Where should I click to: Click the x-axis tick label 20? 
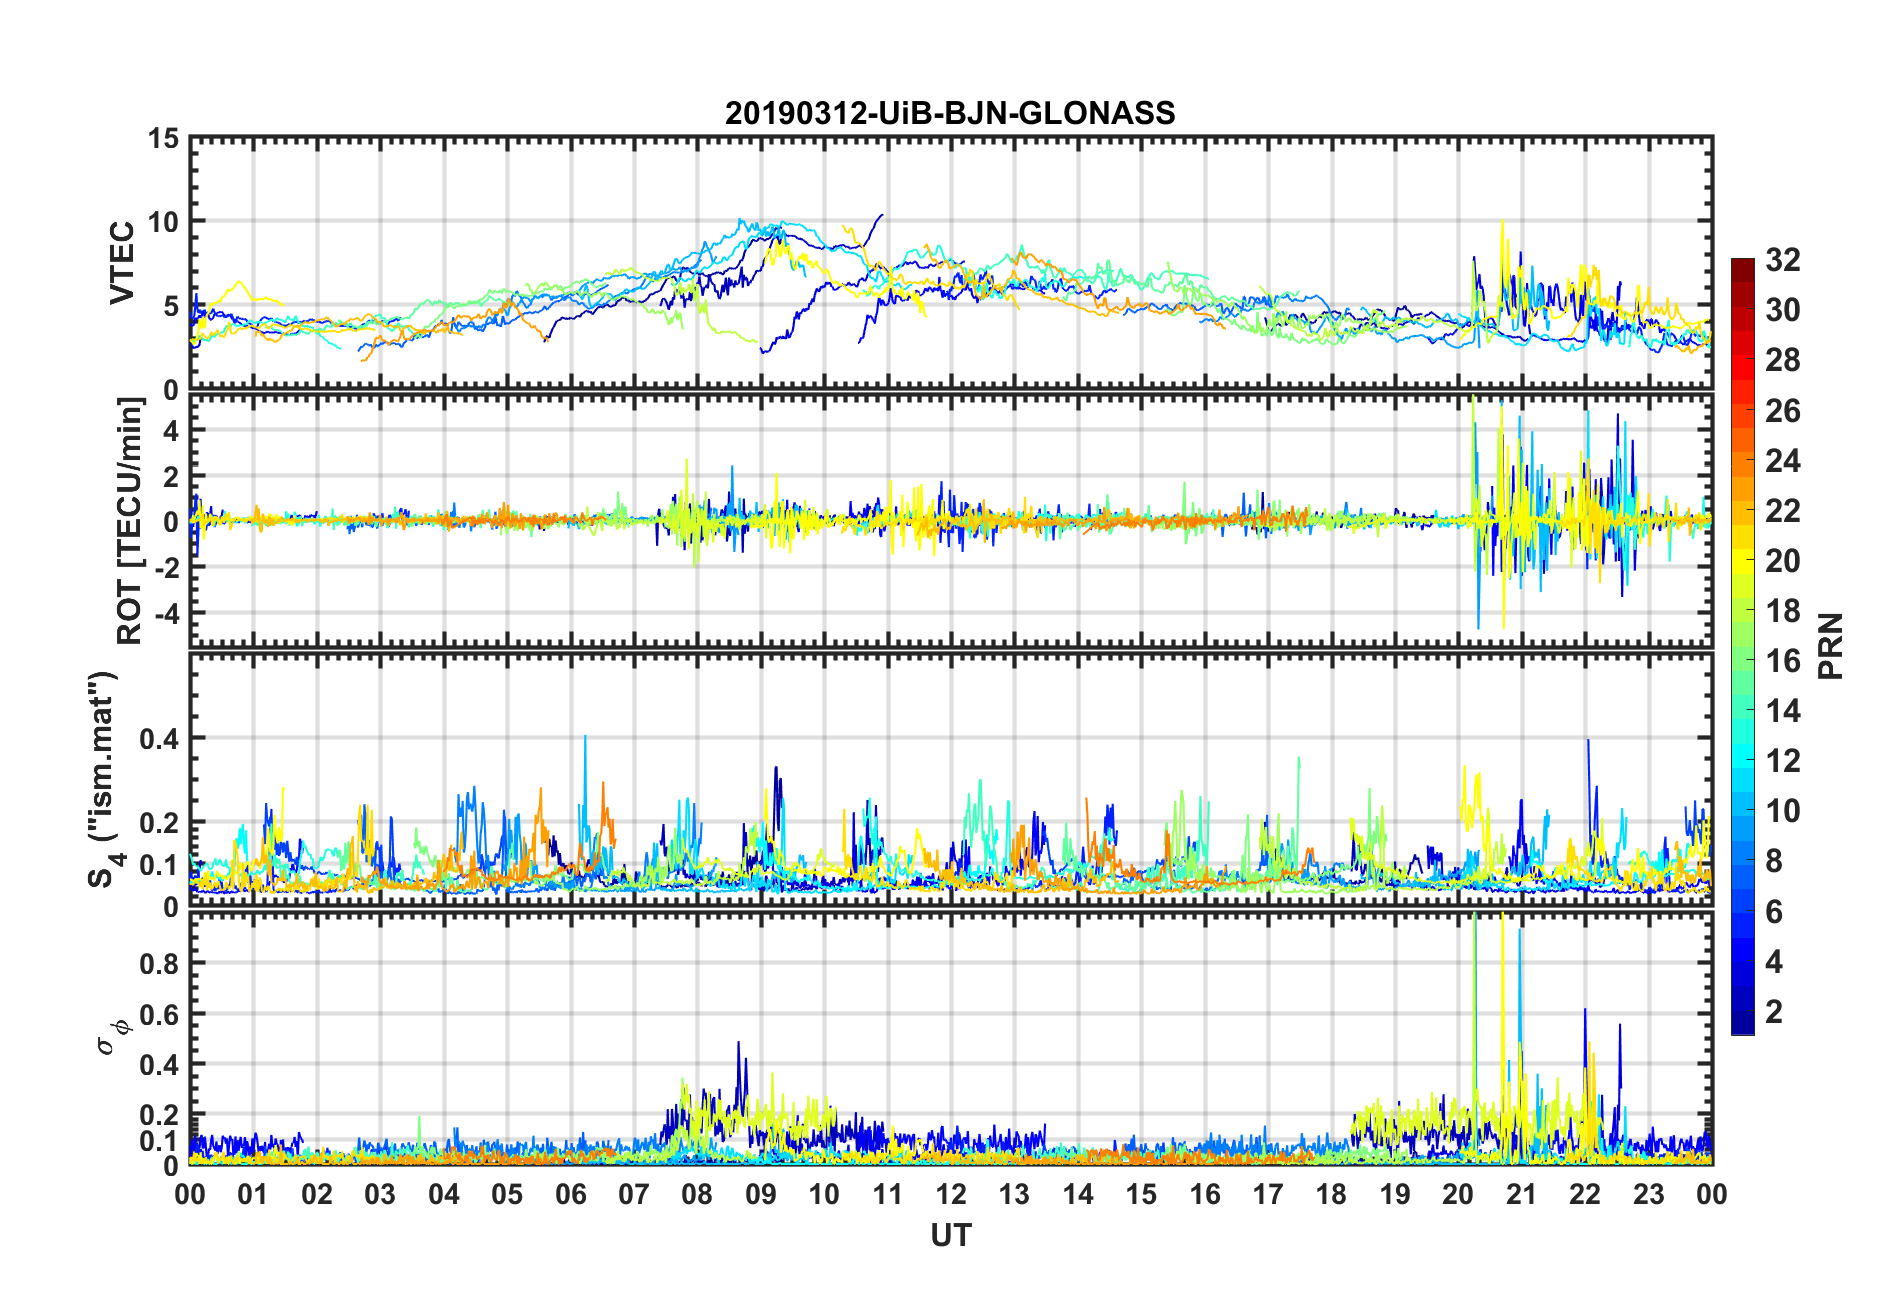1458,1194
